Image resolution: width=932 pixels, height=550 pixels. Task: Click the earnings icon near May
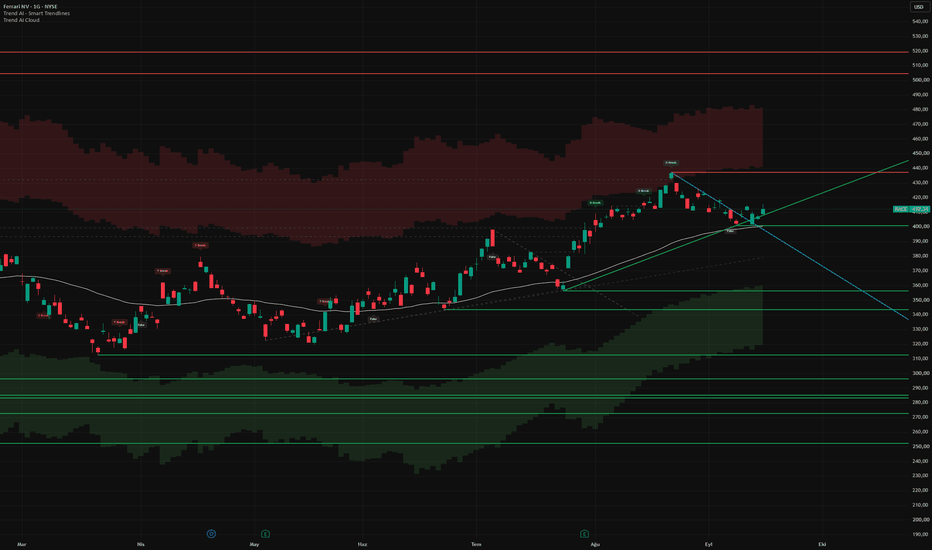point(265,534)
